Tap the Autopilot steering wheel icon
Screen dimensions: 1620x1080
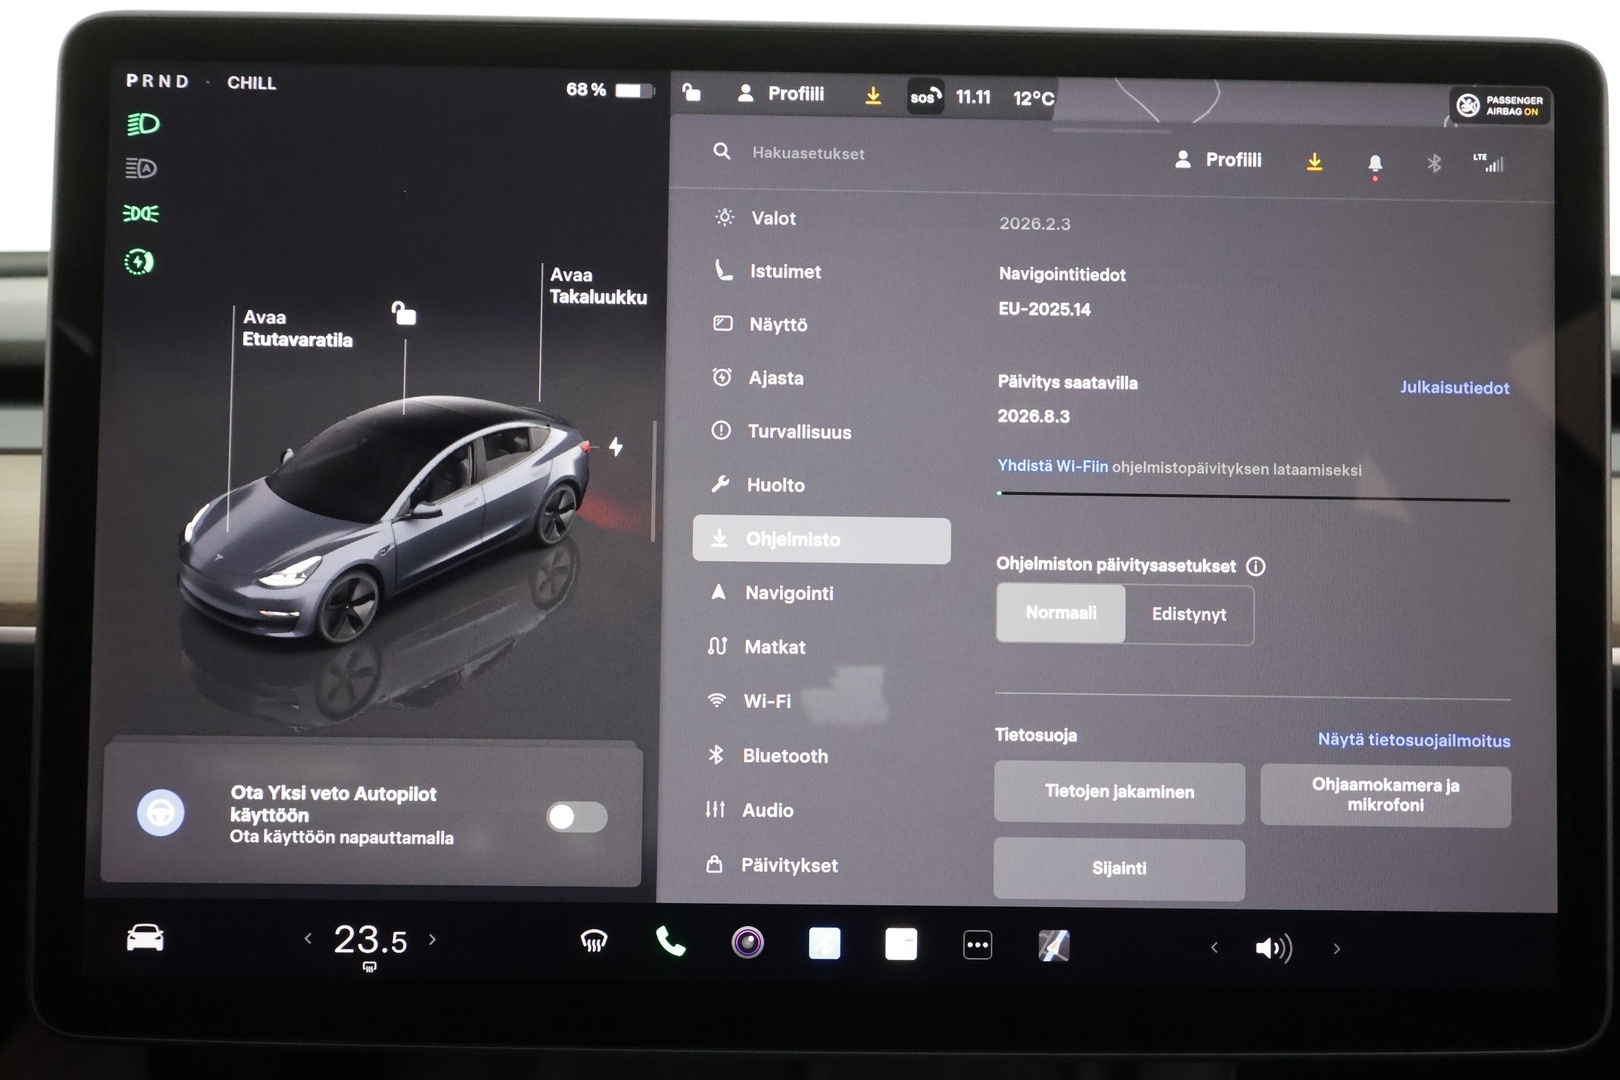pos(160,813)
